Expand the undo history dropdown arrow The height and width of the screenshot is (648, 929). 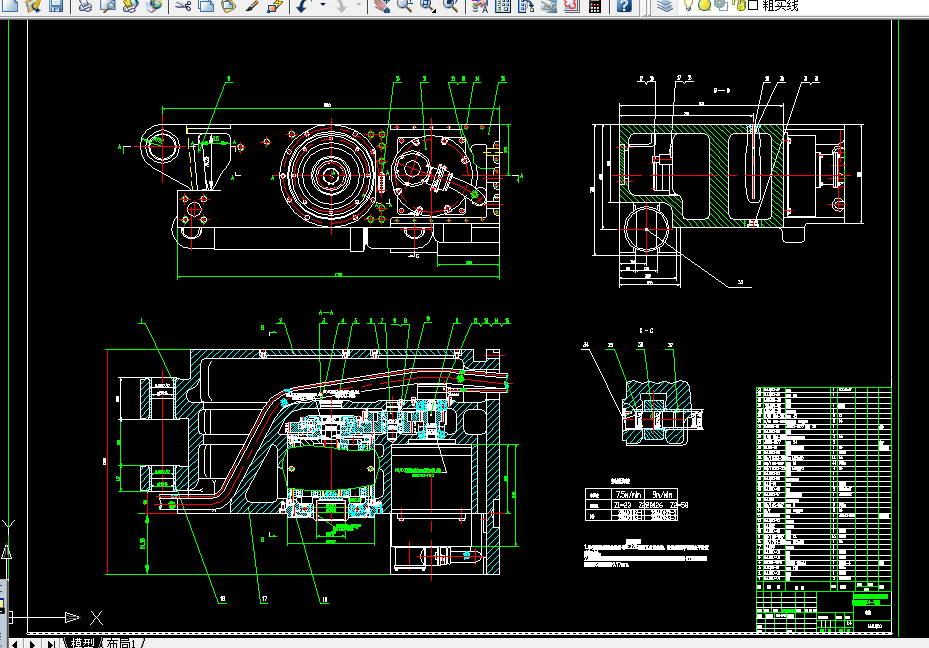tap(323, 6)
